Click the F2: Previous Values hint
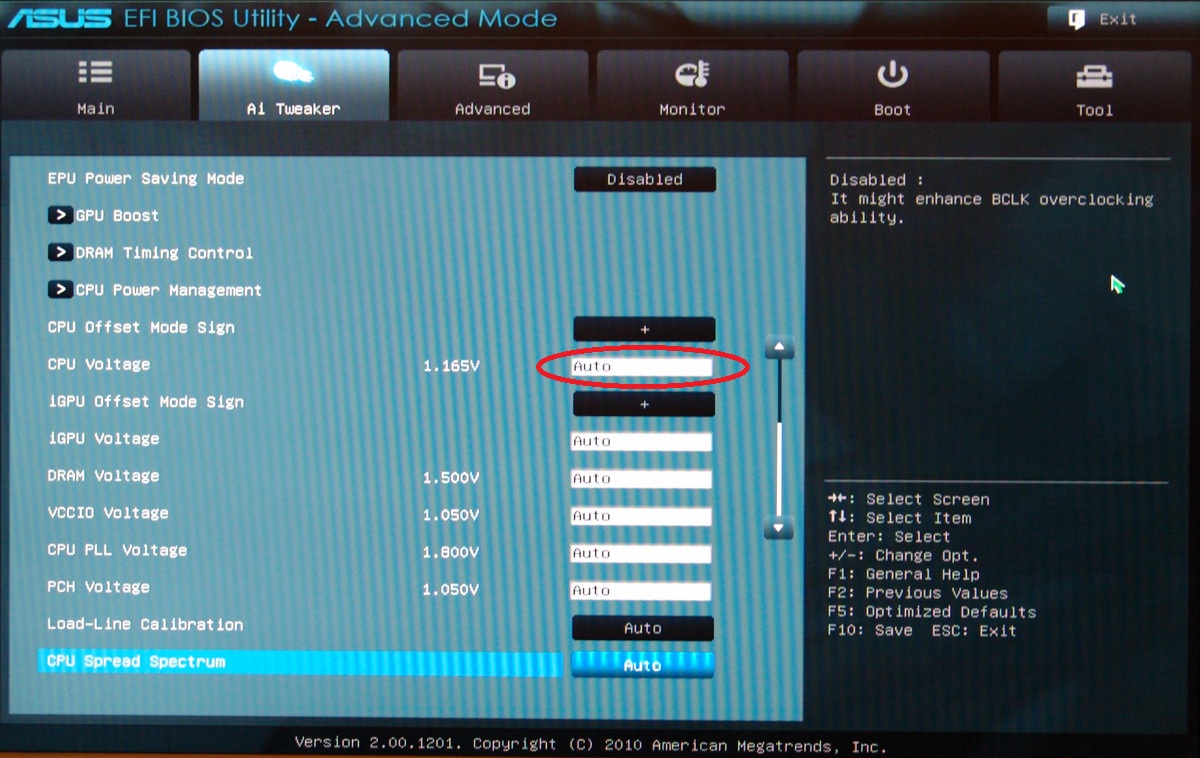Screen dimensions: 1200x758 (918, 593)
